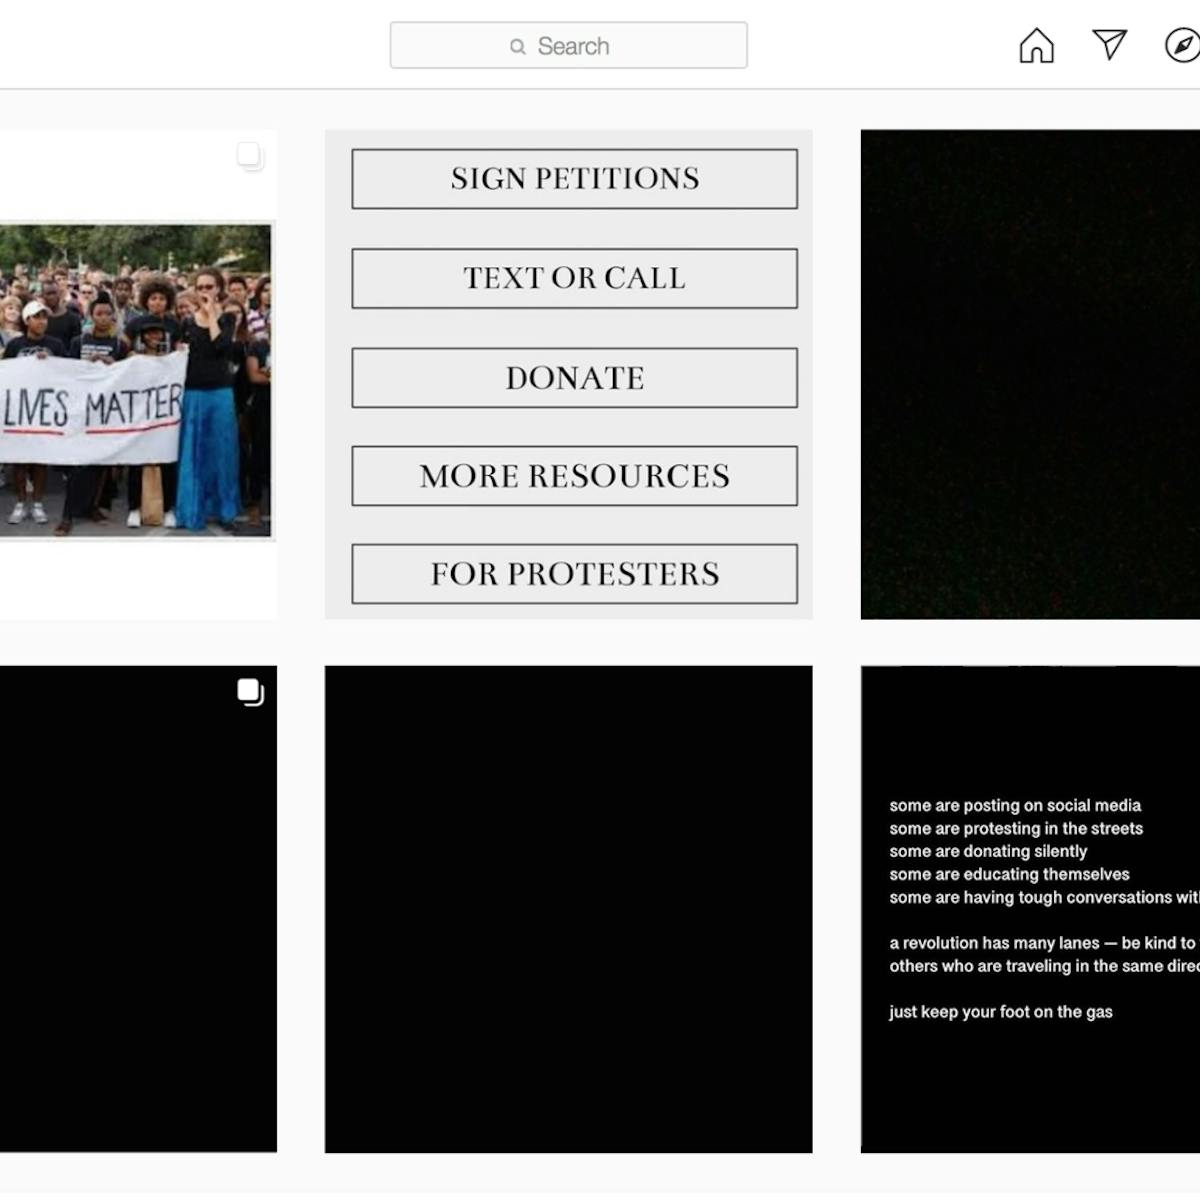Click multi-image icon on bottom-left black post

[250, 692]
